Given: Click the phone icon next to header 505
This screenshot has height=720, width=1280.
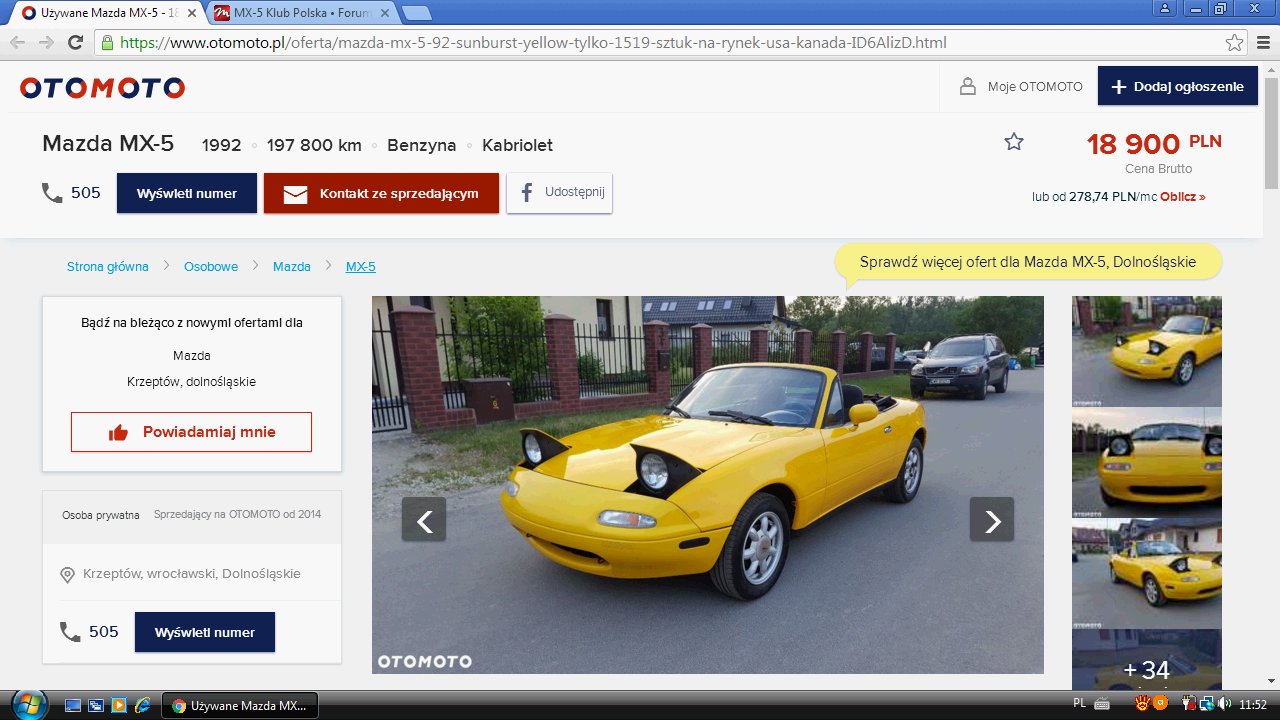Looking at the screenshot, I should point(53,193).
